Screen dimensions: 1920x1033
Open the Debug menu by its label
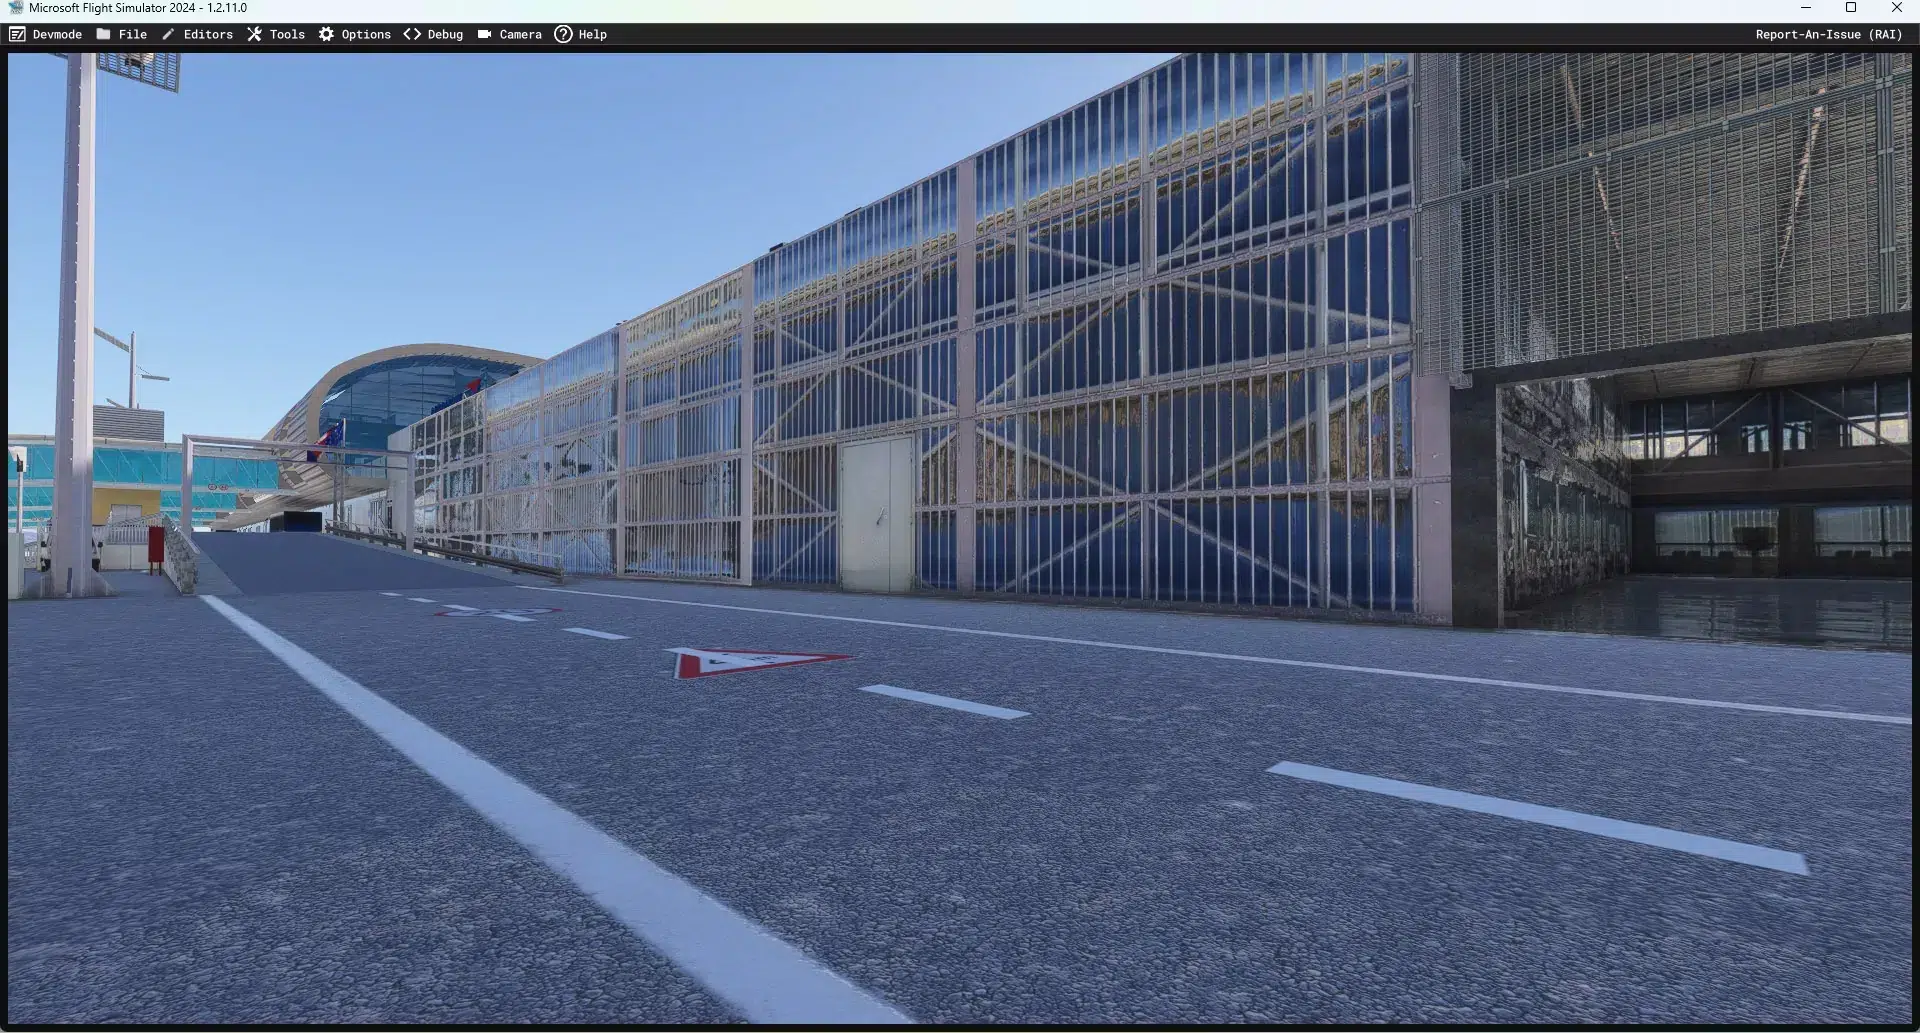pyautogui.click(x=445, y=34)
